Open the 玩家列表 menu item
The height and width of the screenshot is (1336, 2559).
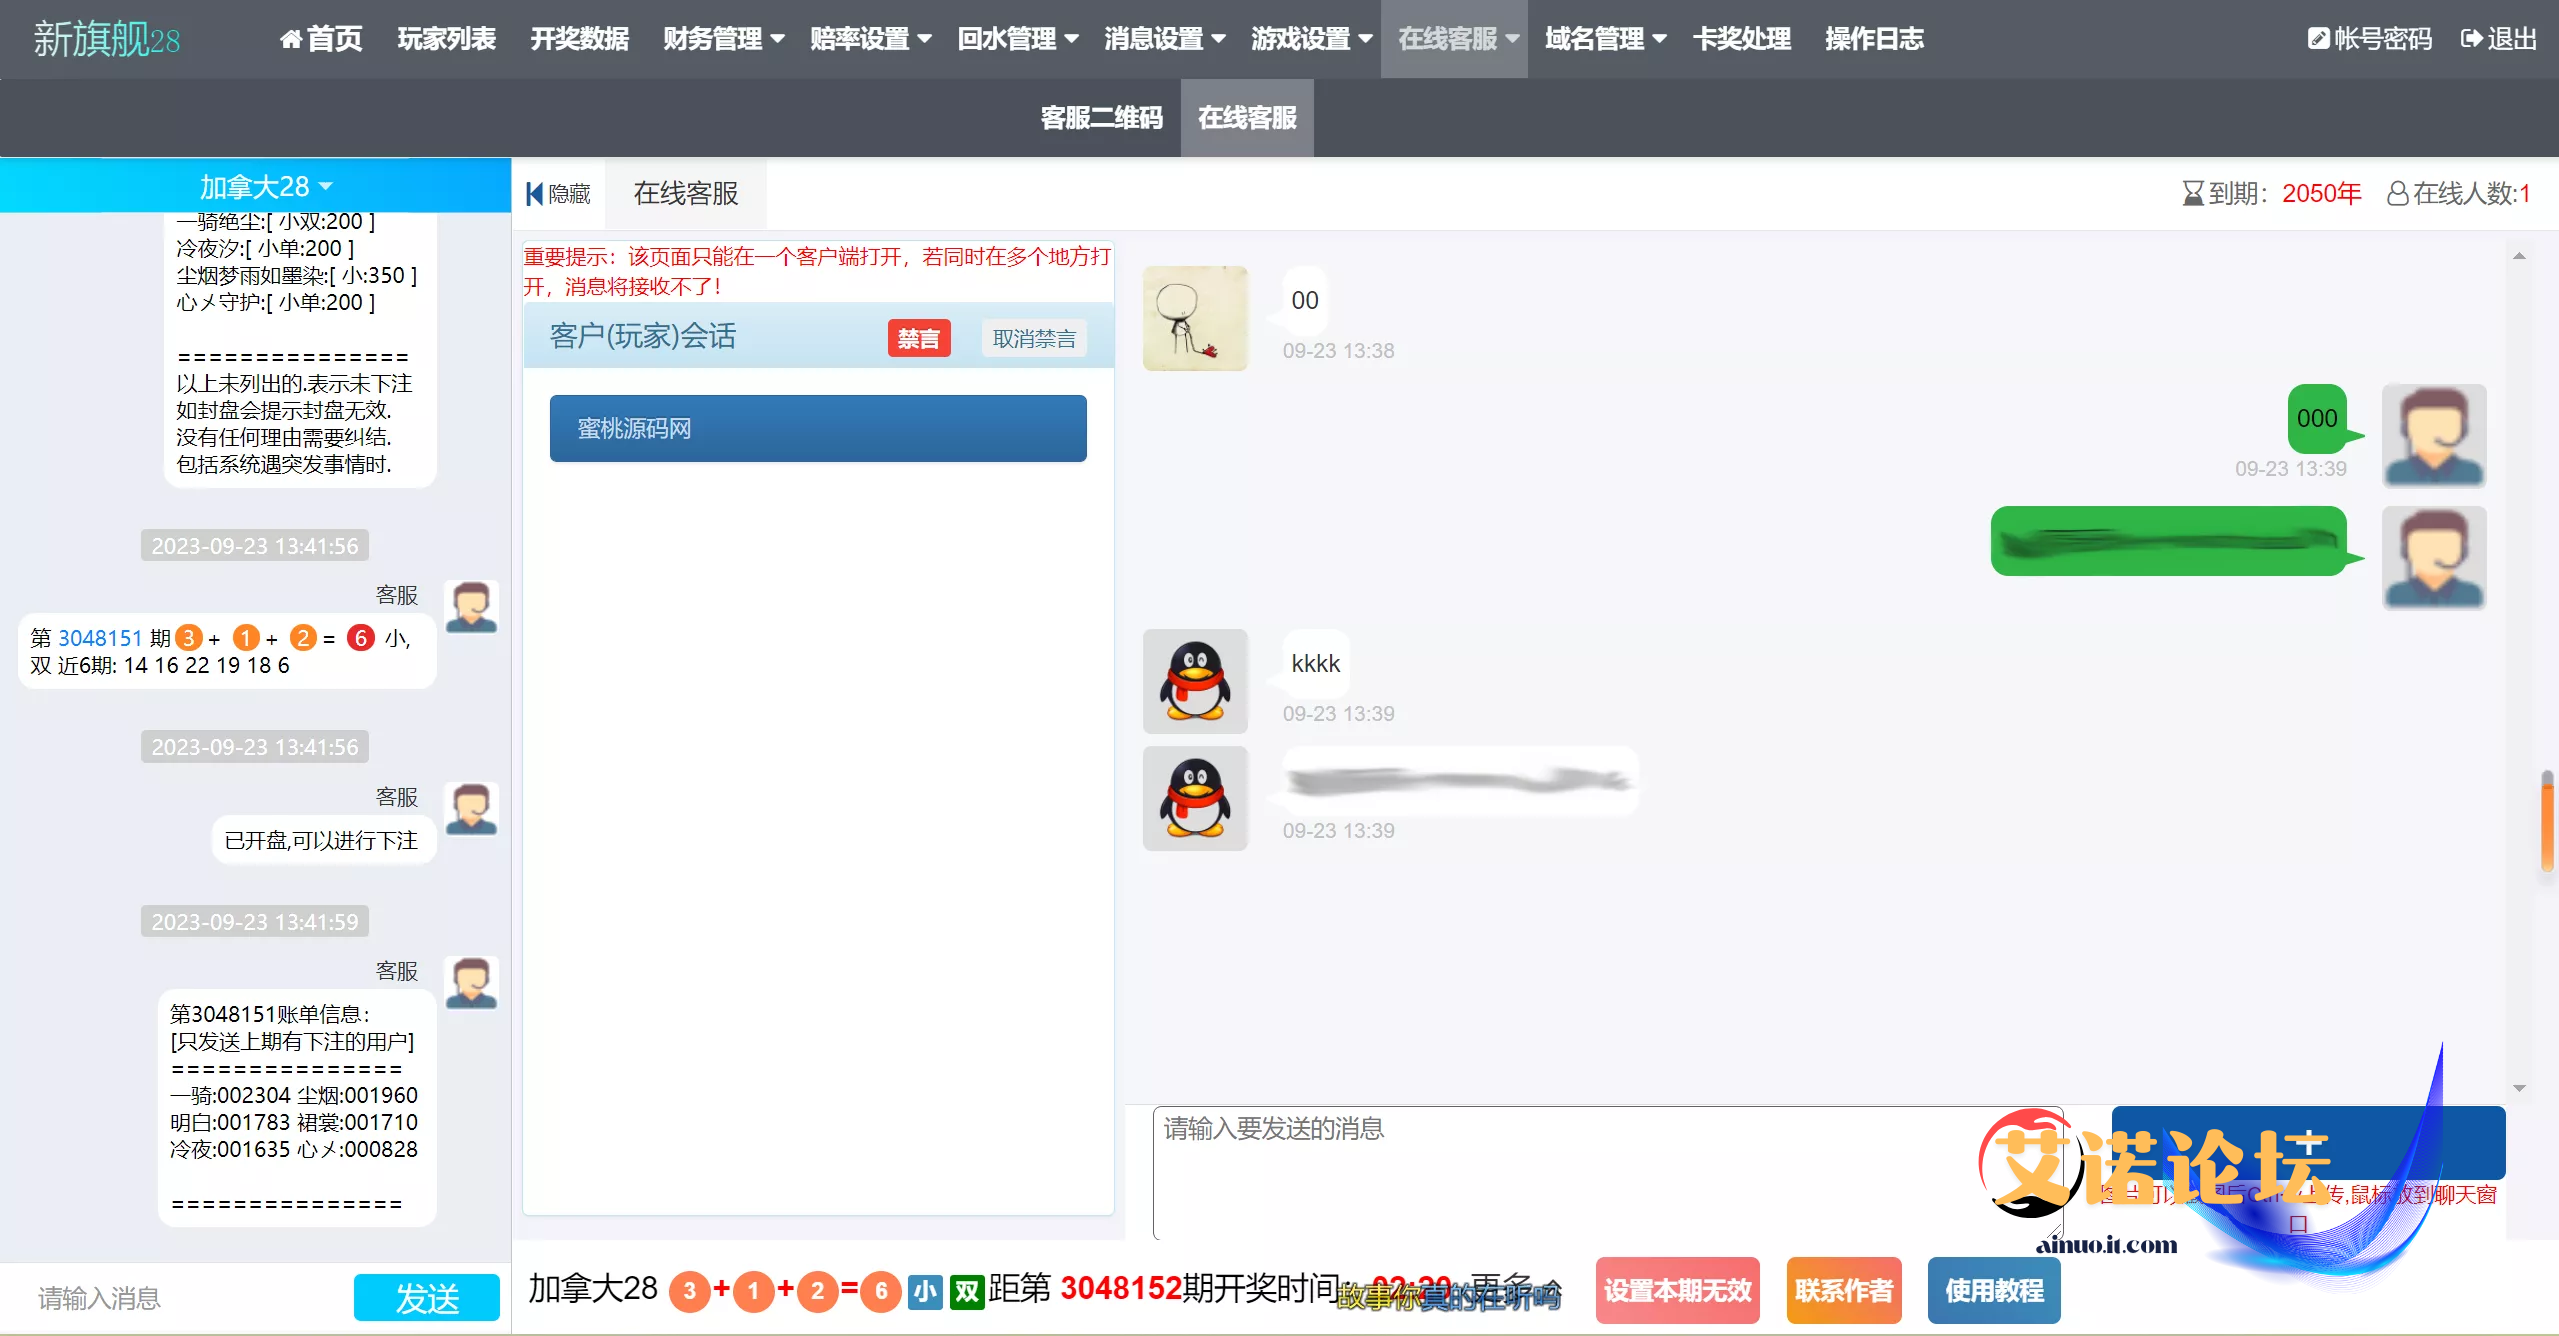coord(446,39)
